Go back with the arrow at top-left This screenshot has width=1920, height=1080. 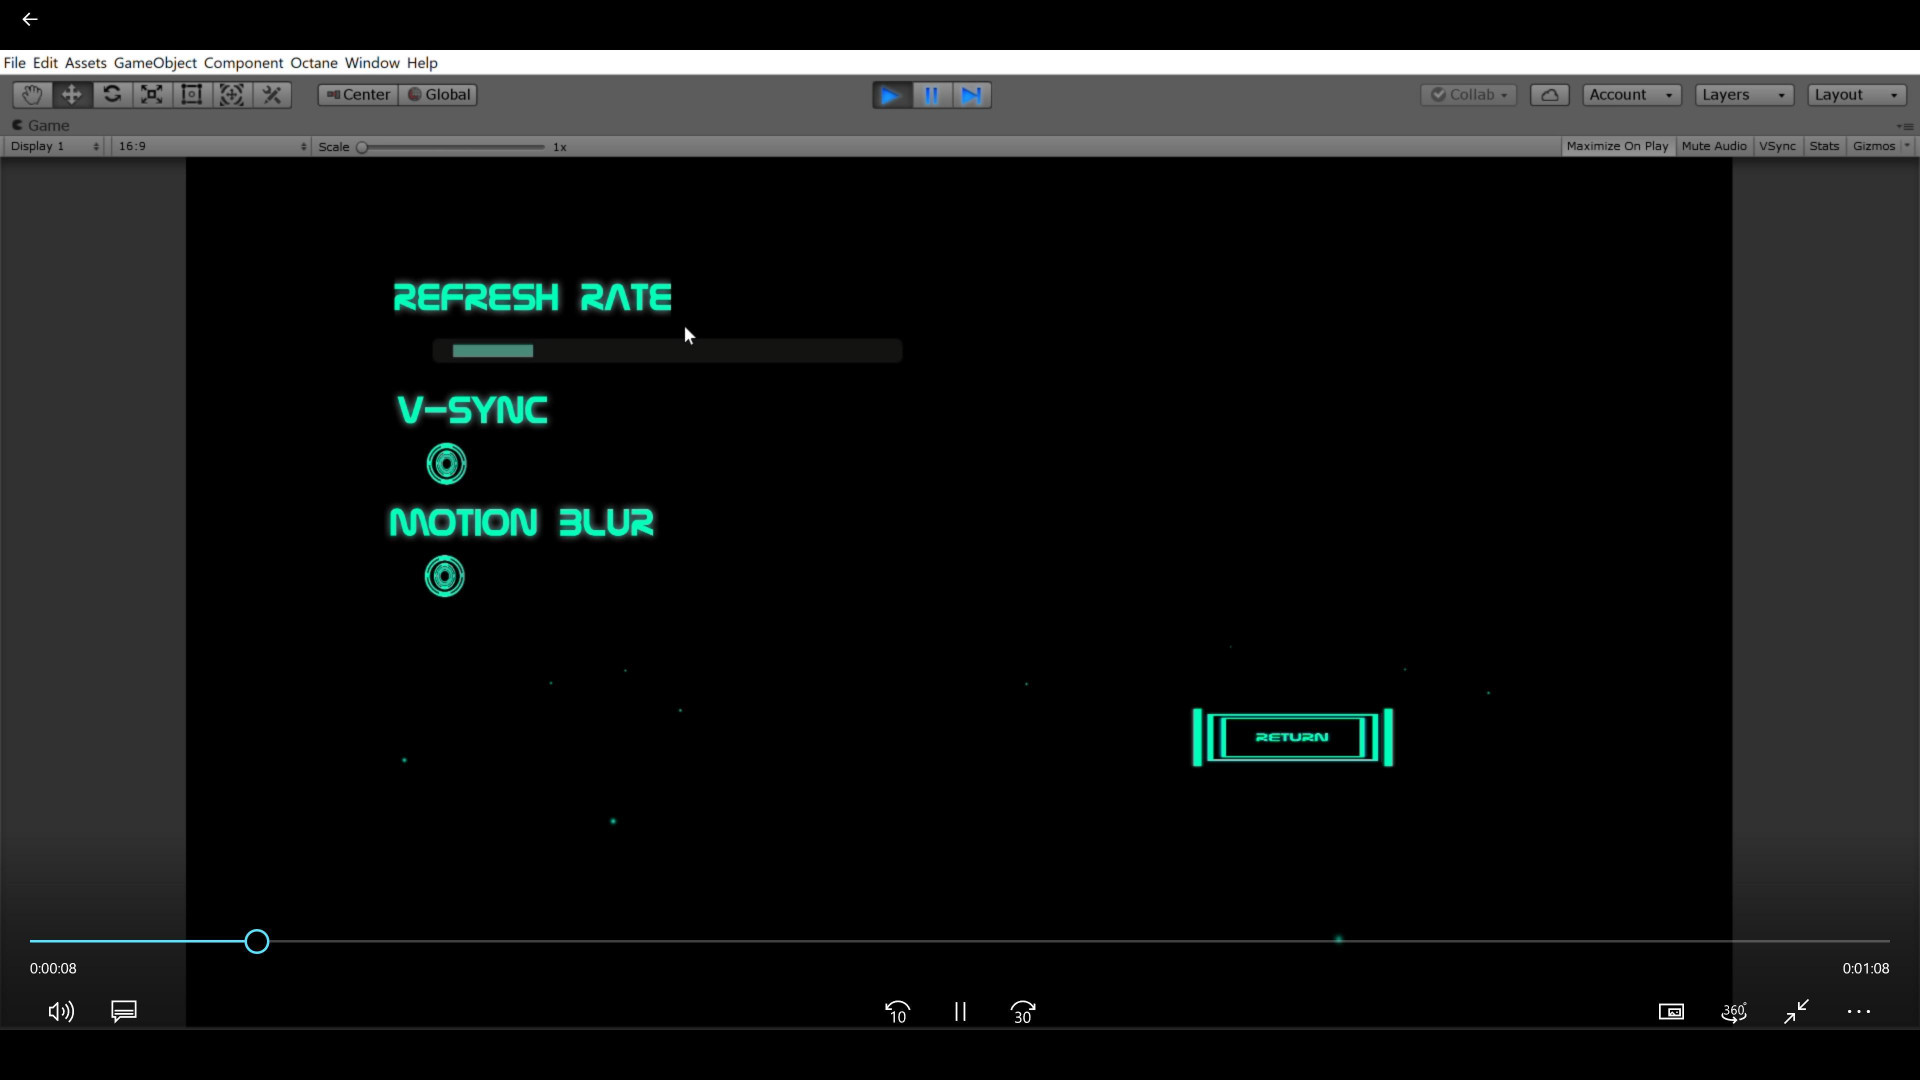click(x=30, y=19)
